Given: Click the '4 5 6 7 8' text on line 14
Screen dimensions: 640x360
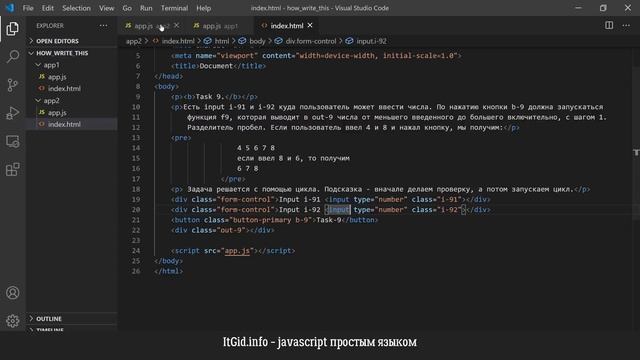Looking at the screenshot, I should click(x=256, y=148).
